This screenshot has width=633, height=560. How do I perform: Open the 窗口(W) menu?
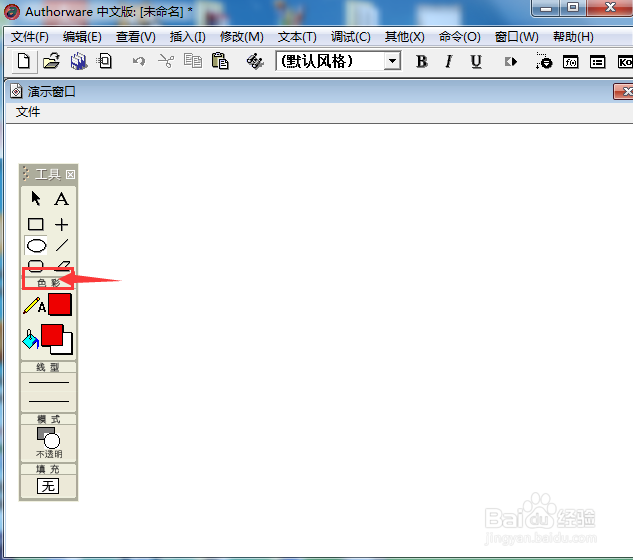point(516,37)
